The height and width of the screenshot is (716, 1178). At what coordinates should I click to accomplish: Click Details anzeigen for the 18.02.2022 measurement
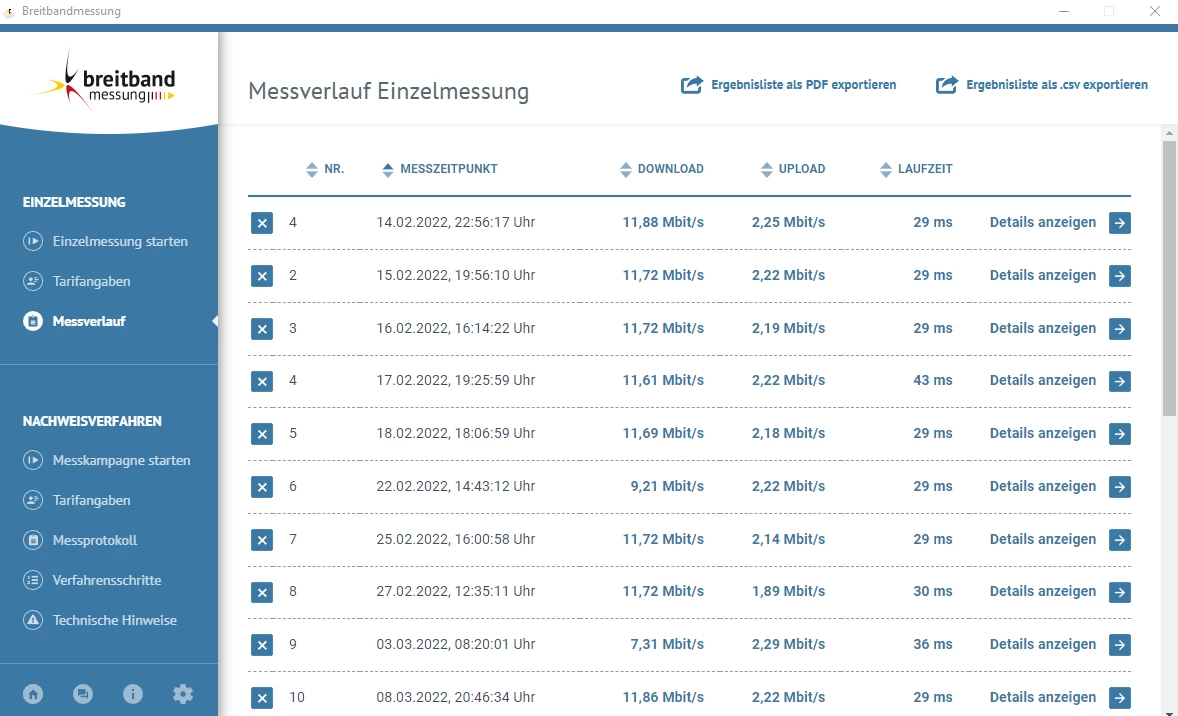point(1043,433)
